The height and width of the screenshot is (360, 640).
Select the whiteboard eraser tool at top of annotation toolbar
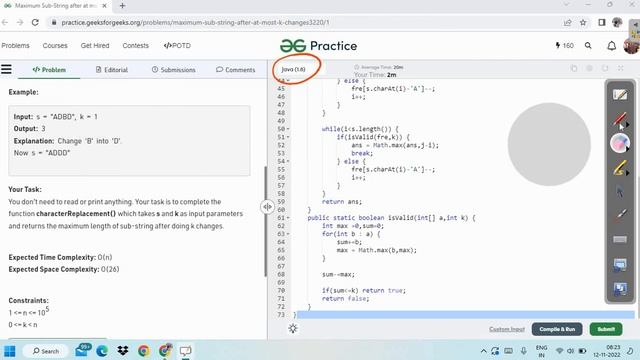pyautogui.click(x=620, y=95)
